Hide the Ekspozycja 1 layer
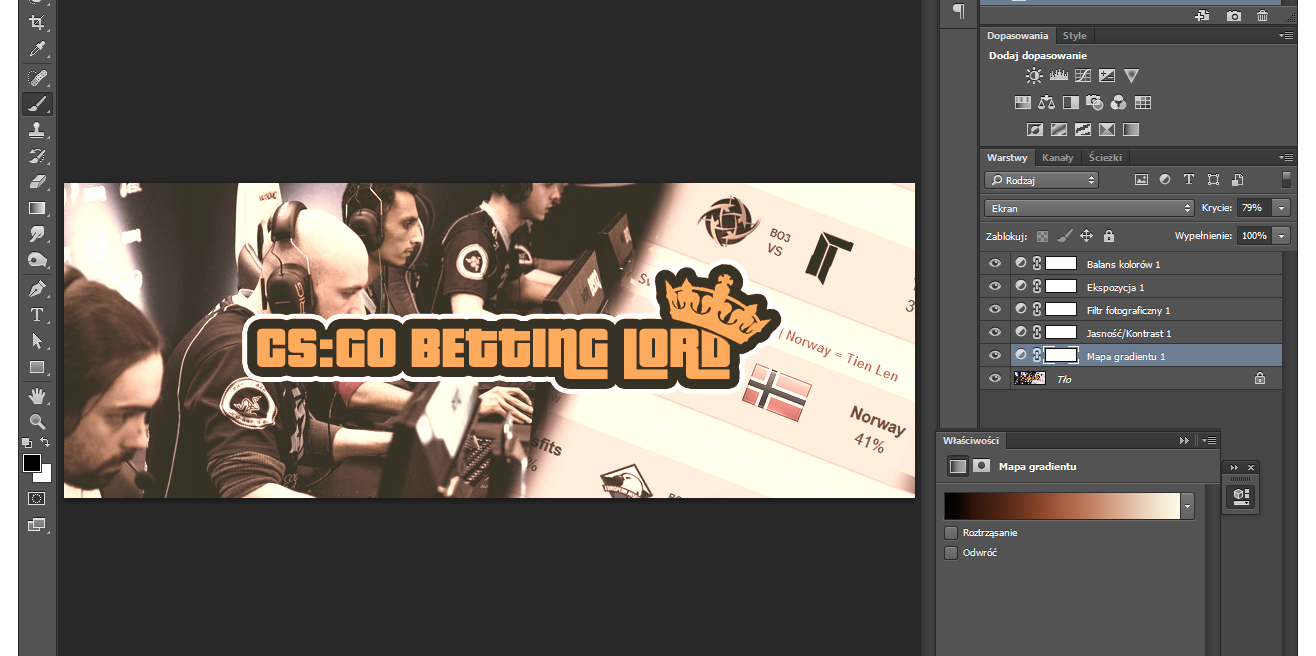 (994, 286)
